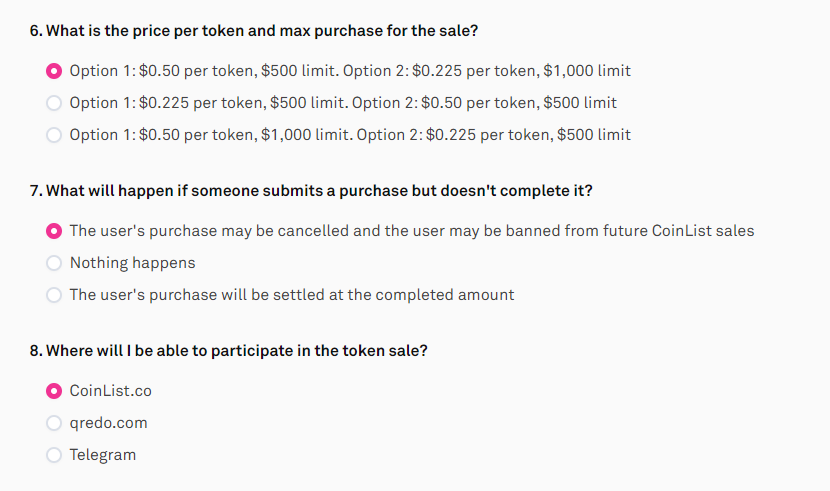Viewport: 830px width, 491px height.
Task: Select the CoinList.co radio button
Action: coord(54,391)
